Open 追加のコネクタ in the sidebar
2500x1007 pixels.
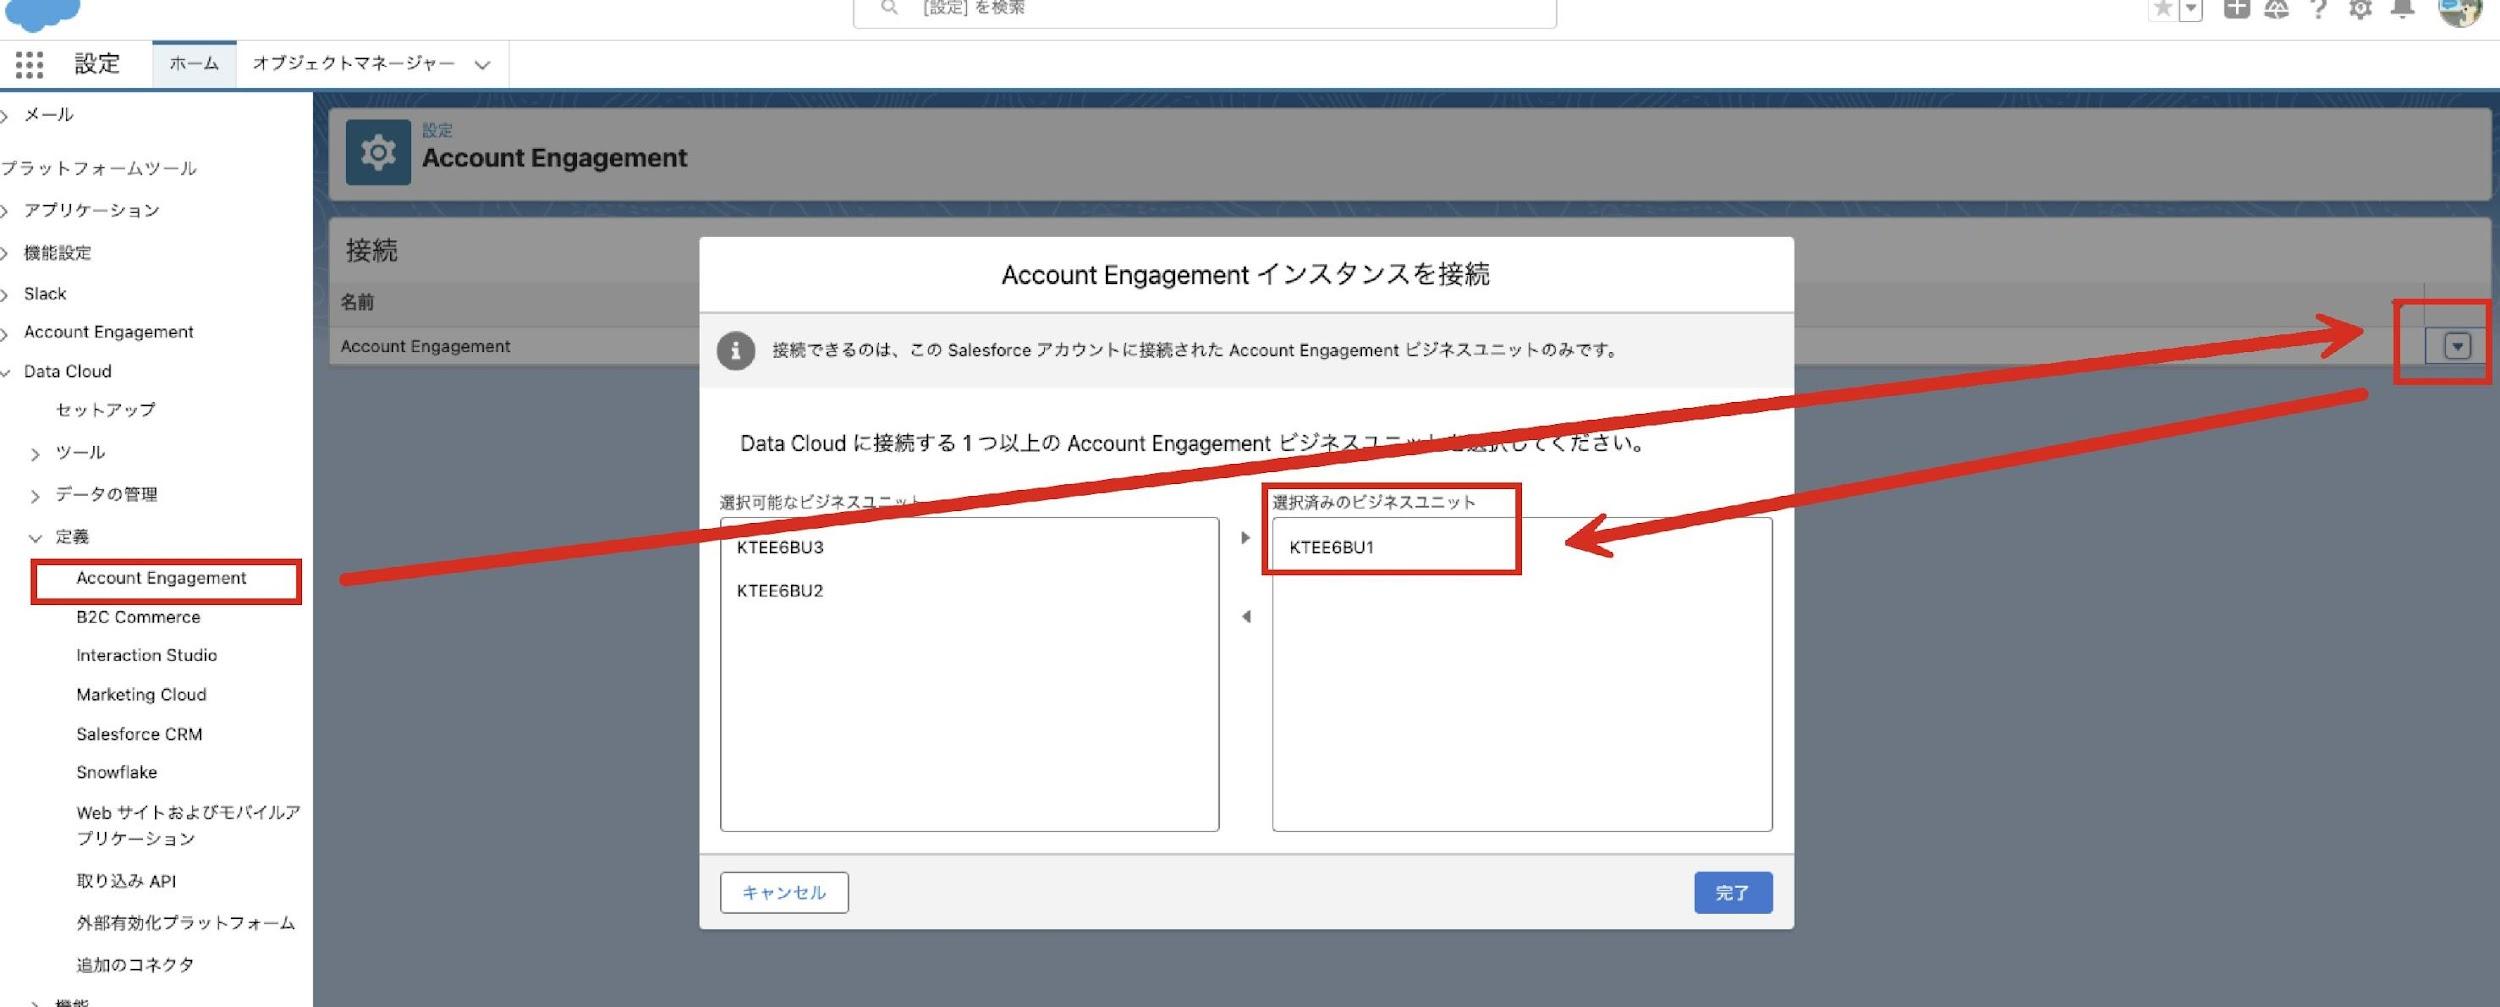pos(135,965)
